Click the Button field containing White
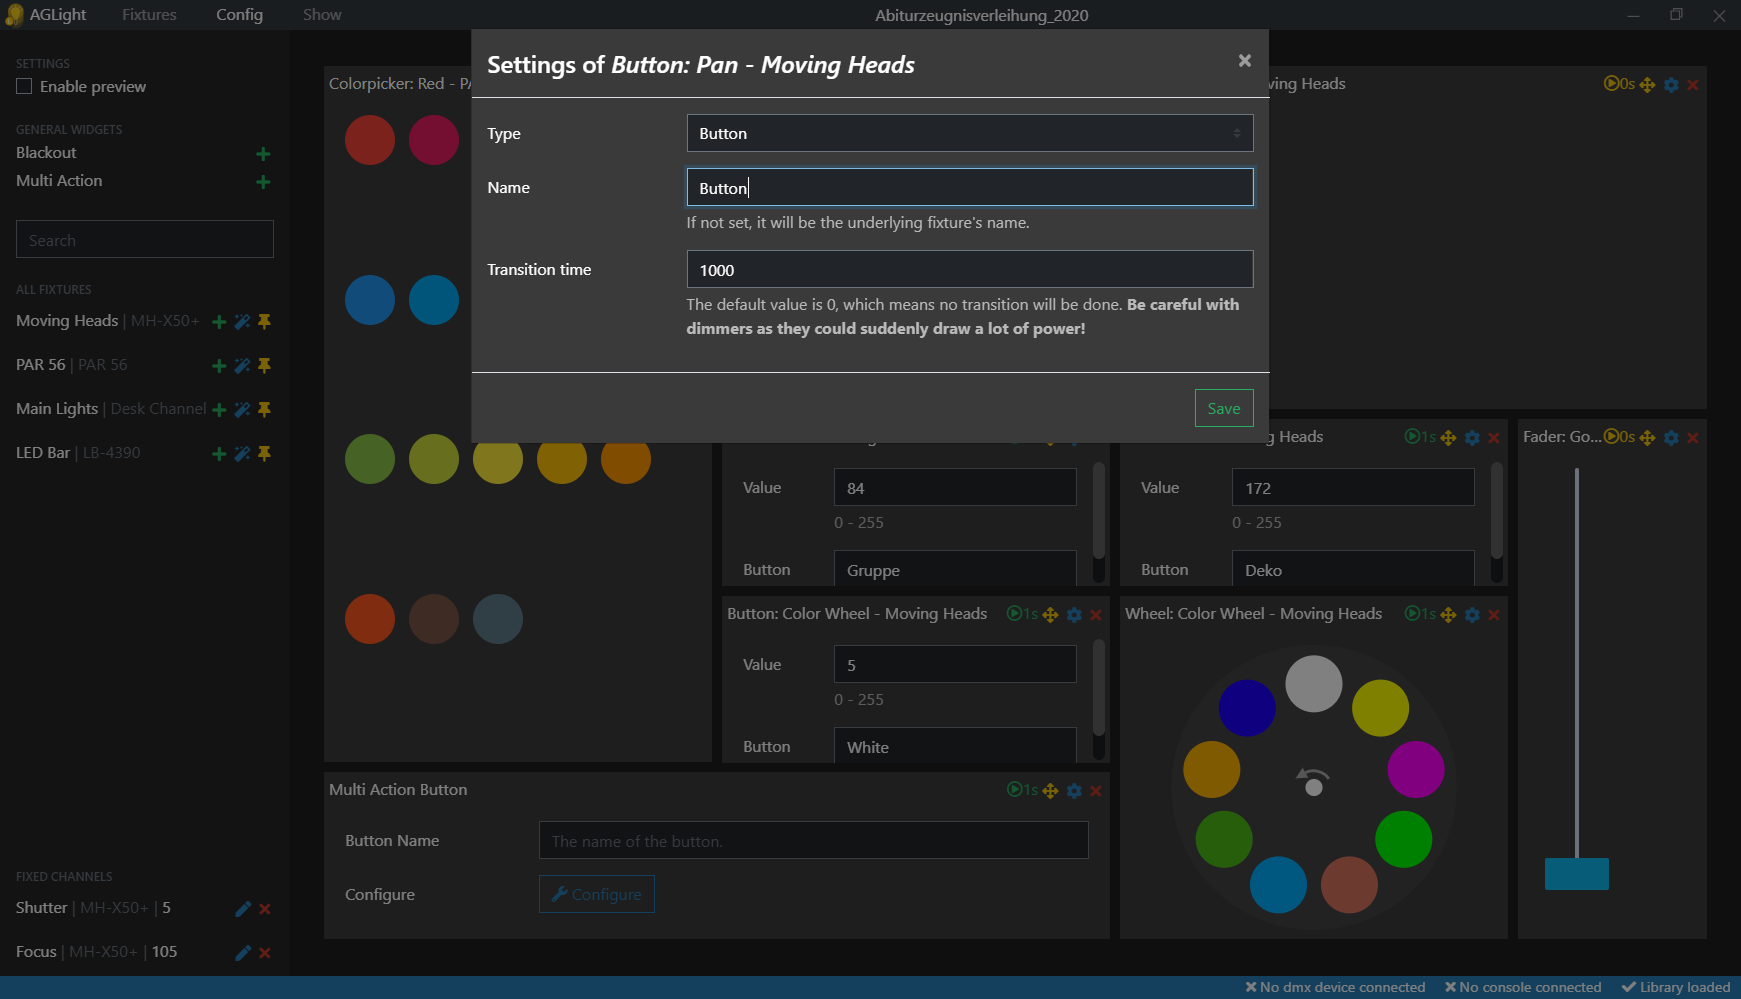The width and height of the screenshot is (1741, 999). tap(955, 745)
